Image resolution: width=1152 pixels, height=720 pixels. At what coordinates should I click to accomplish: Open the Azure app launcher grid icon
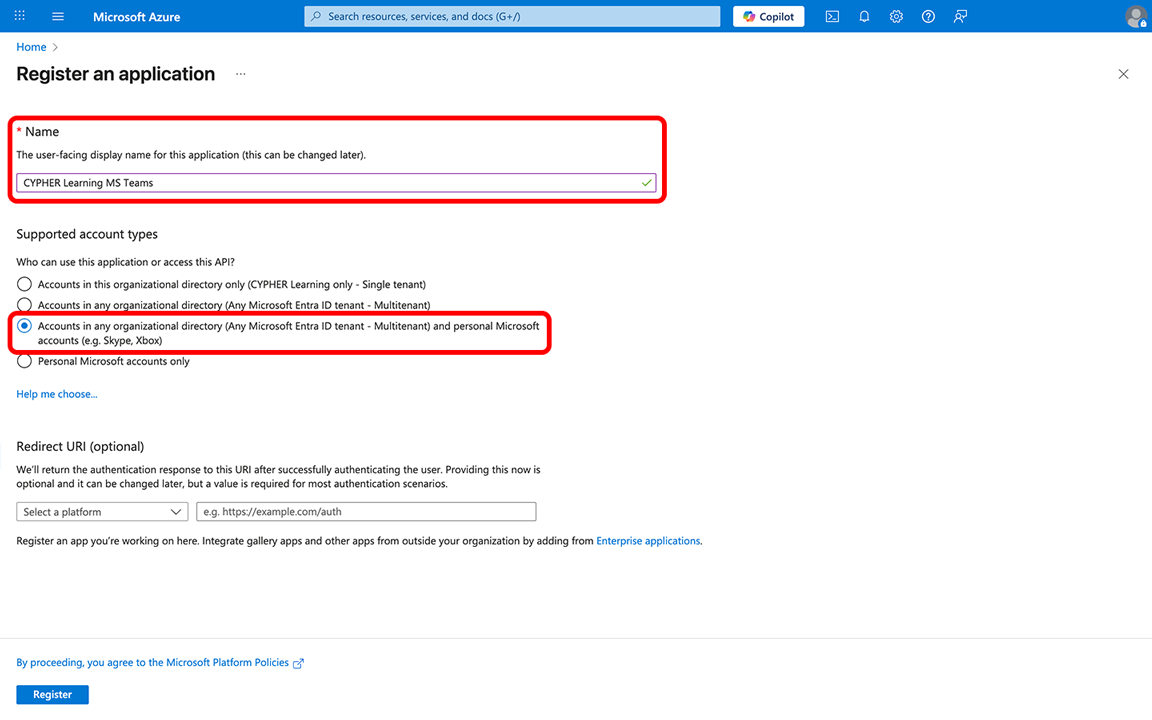point(20,15)
